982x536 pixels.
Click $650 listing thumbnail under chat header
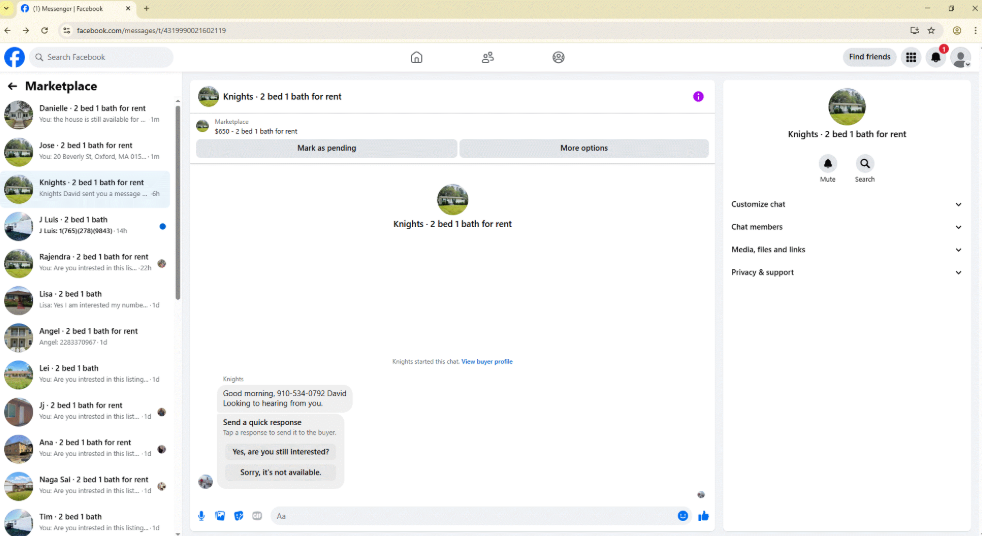pos(202,126)
